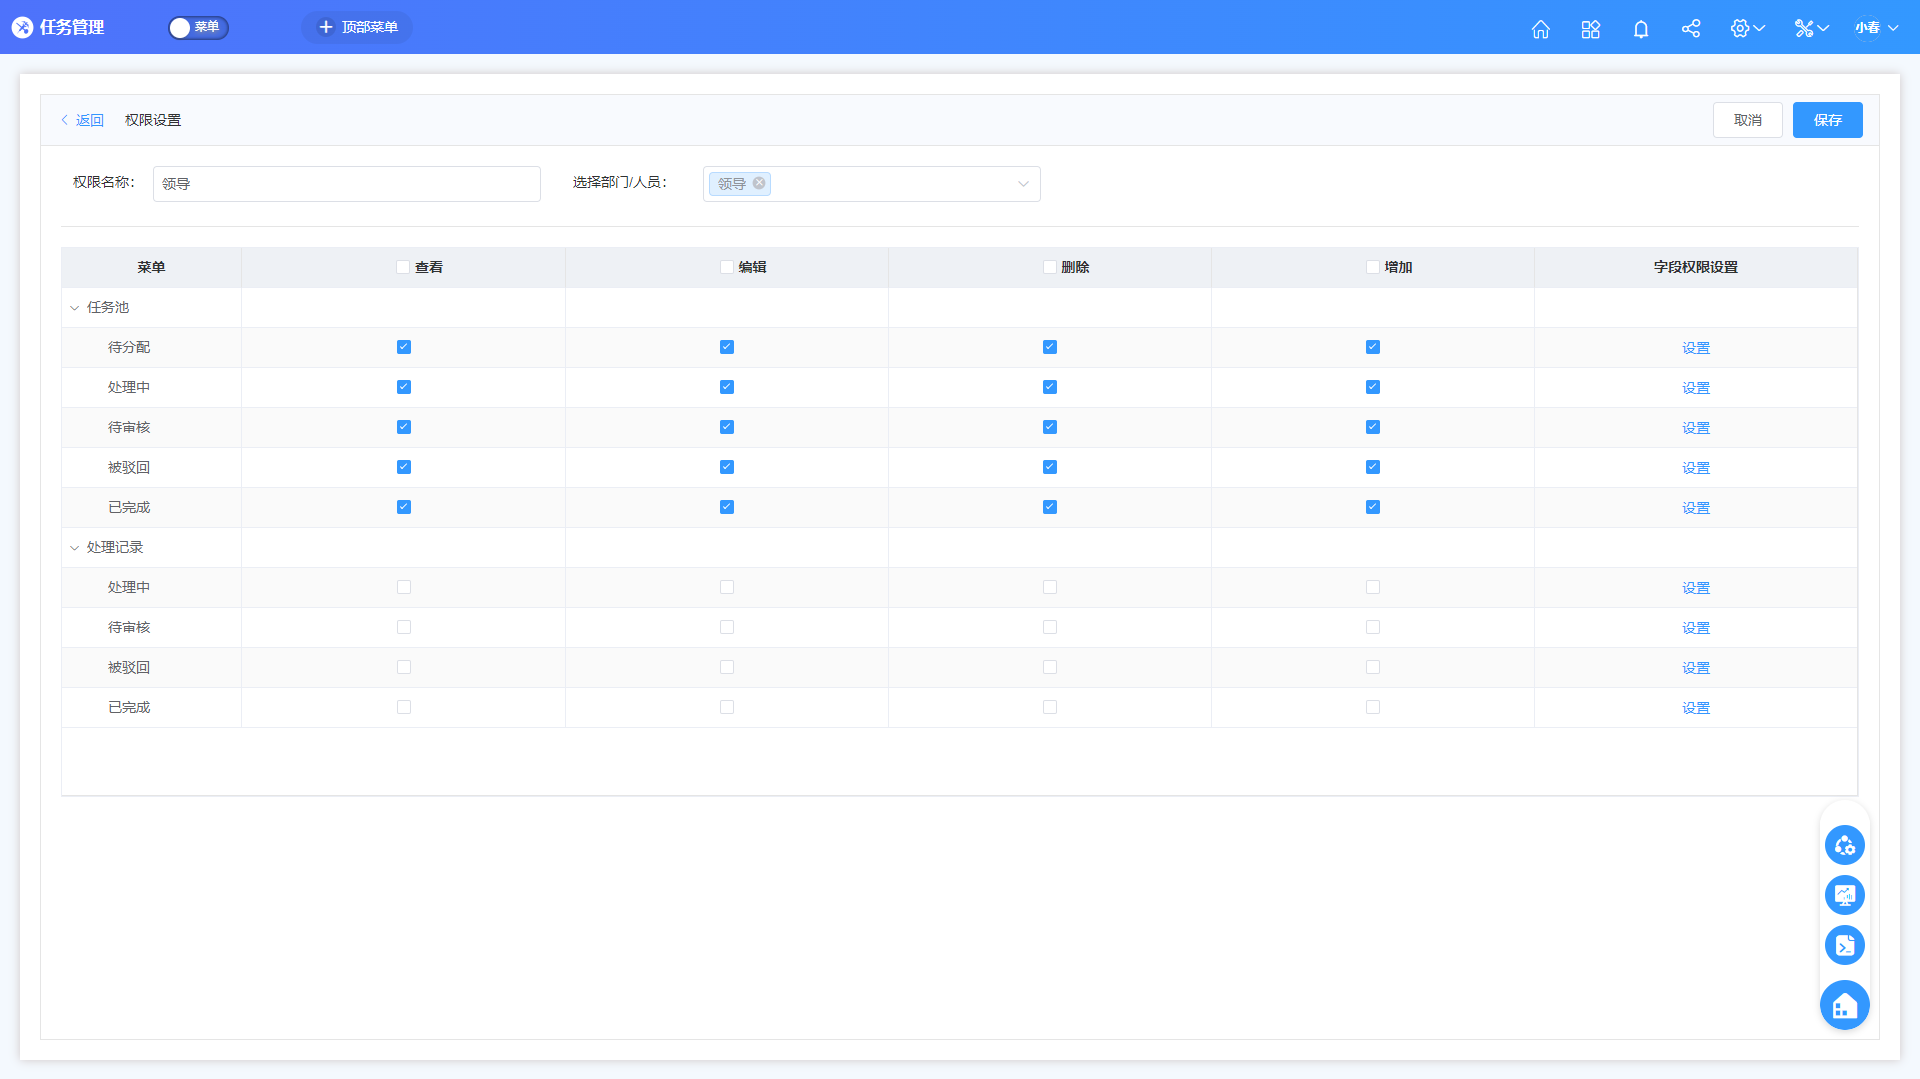The image size is (1920, 1079).
Task: Uncheck 增加 for 任务池 被驳回 row
Action: tap(1372, 467)
